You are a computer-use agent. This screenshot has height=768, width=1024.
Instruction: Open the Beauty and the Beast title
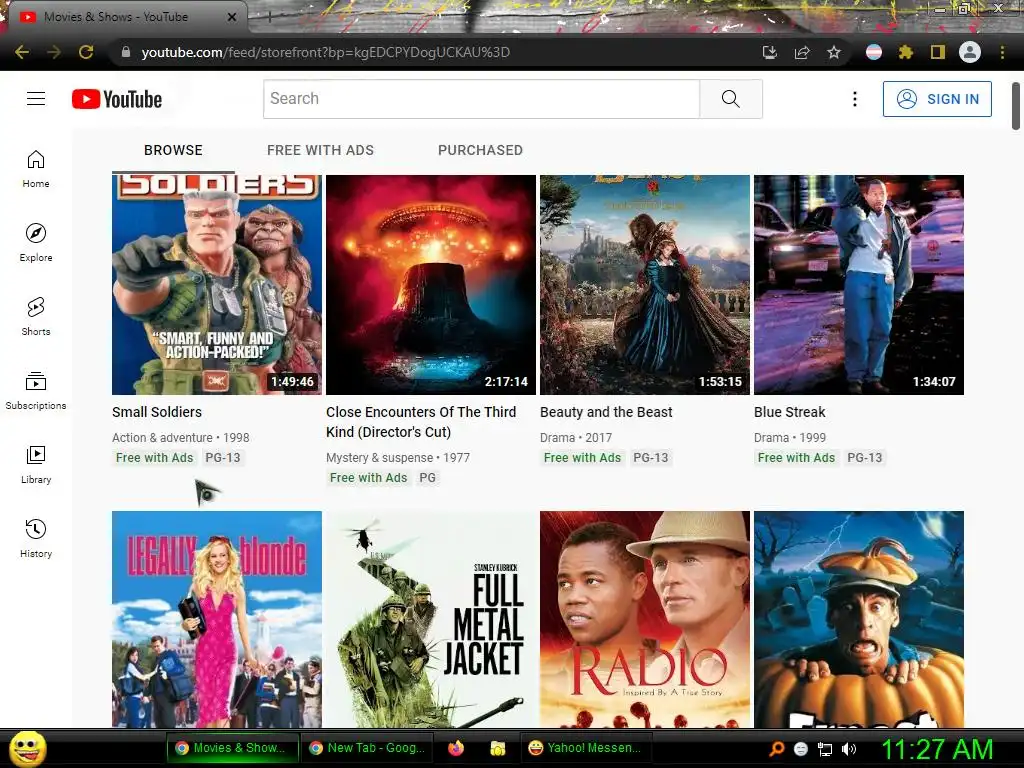click(x=606, y=412)
